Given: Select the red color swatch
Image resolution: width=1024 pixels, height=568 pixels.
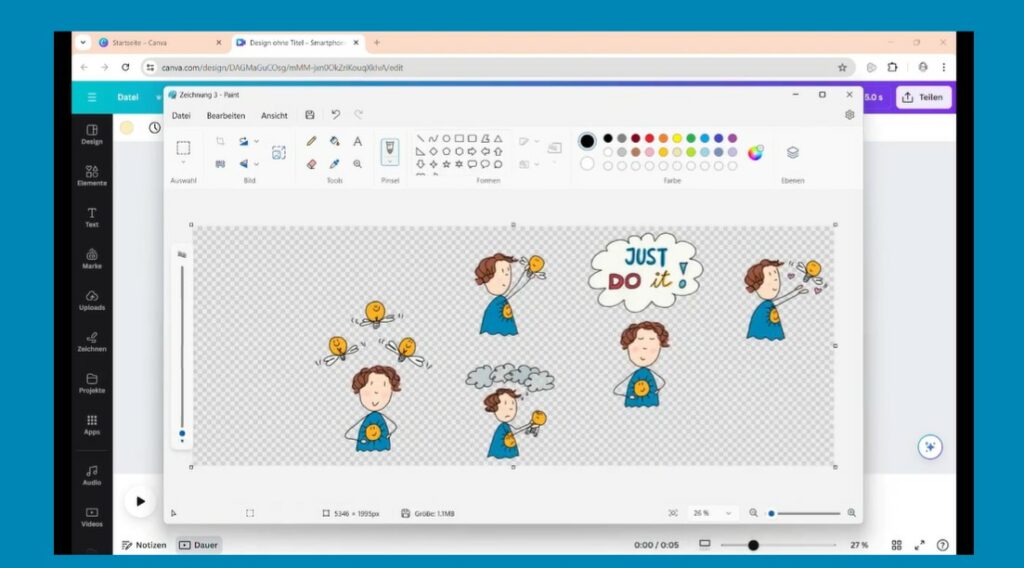Looking at the screenshot, I should tap(649, 138).
